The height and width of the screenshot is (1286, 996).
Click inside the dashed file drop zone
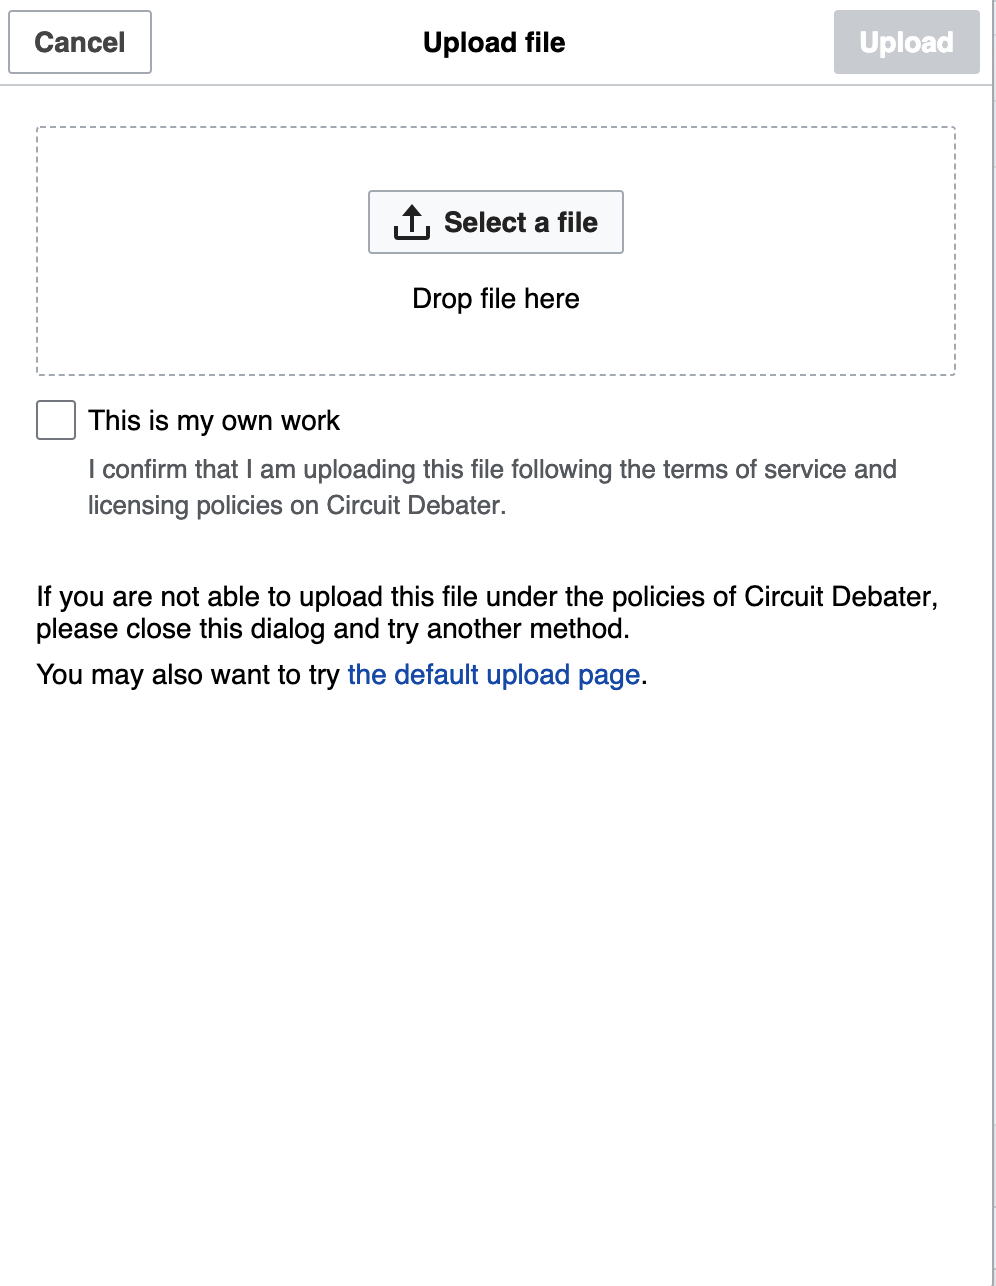[496, 251]
